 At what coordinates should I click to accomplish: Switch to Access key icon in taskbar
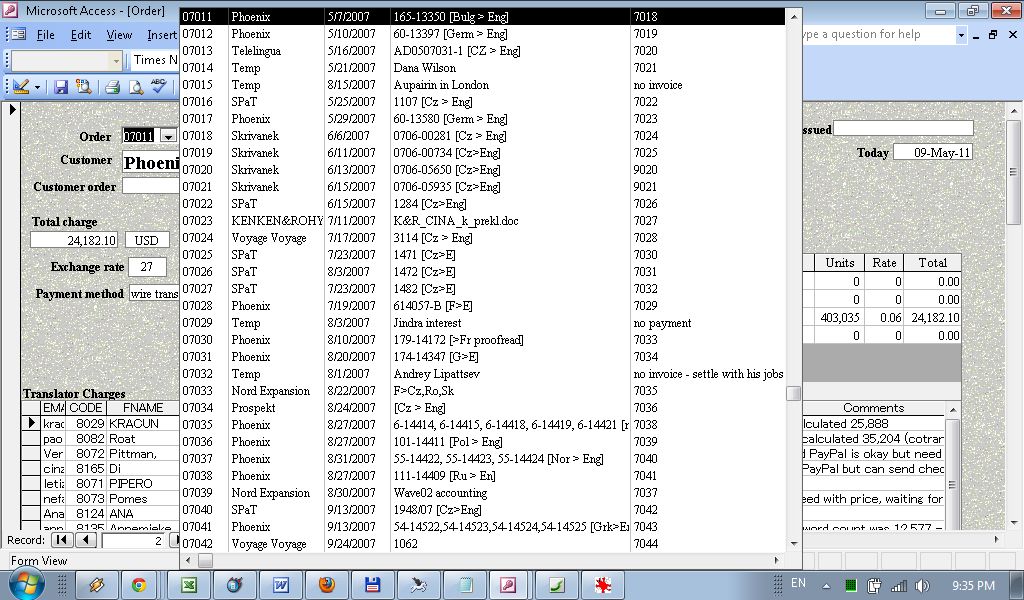click(x=509, y=585)
